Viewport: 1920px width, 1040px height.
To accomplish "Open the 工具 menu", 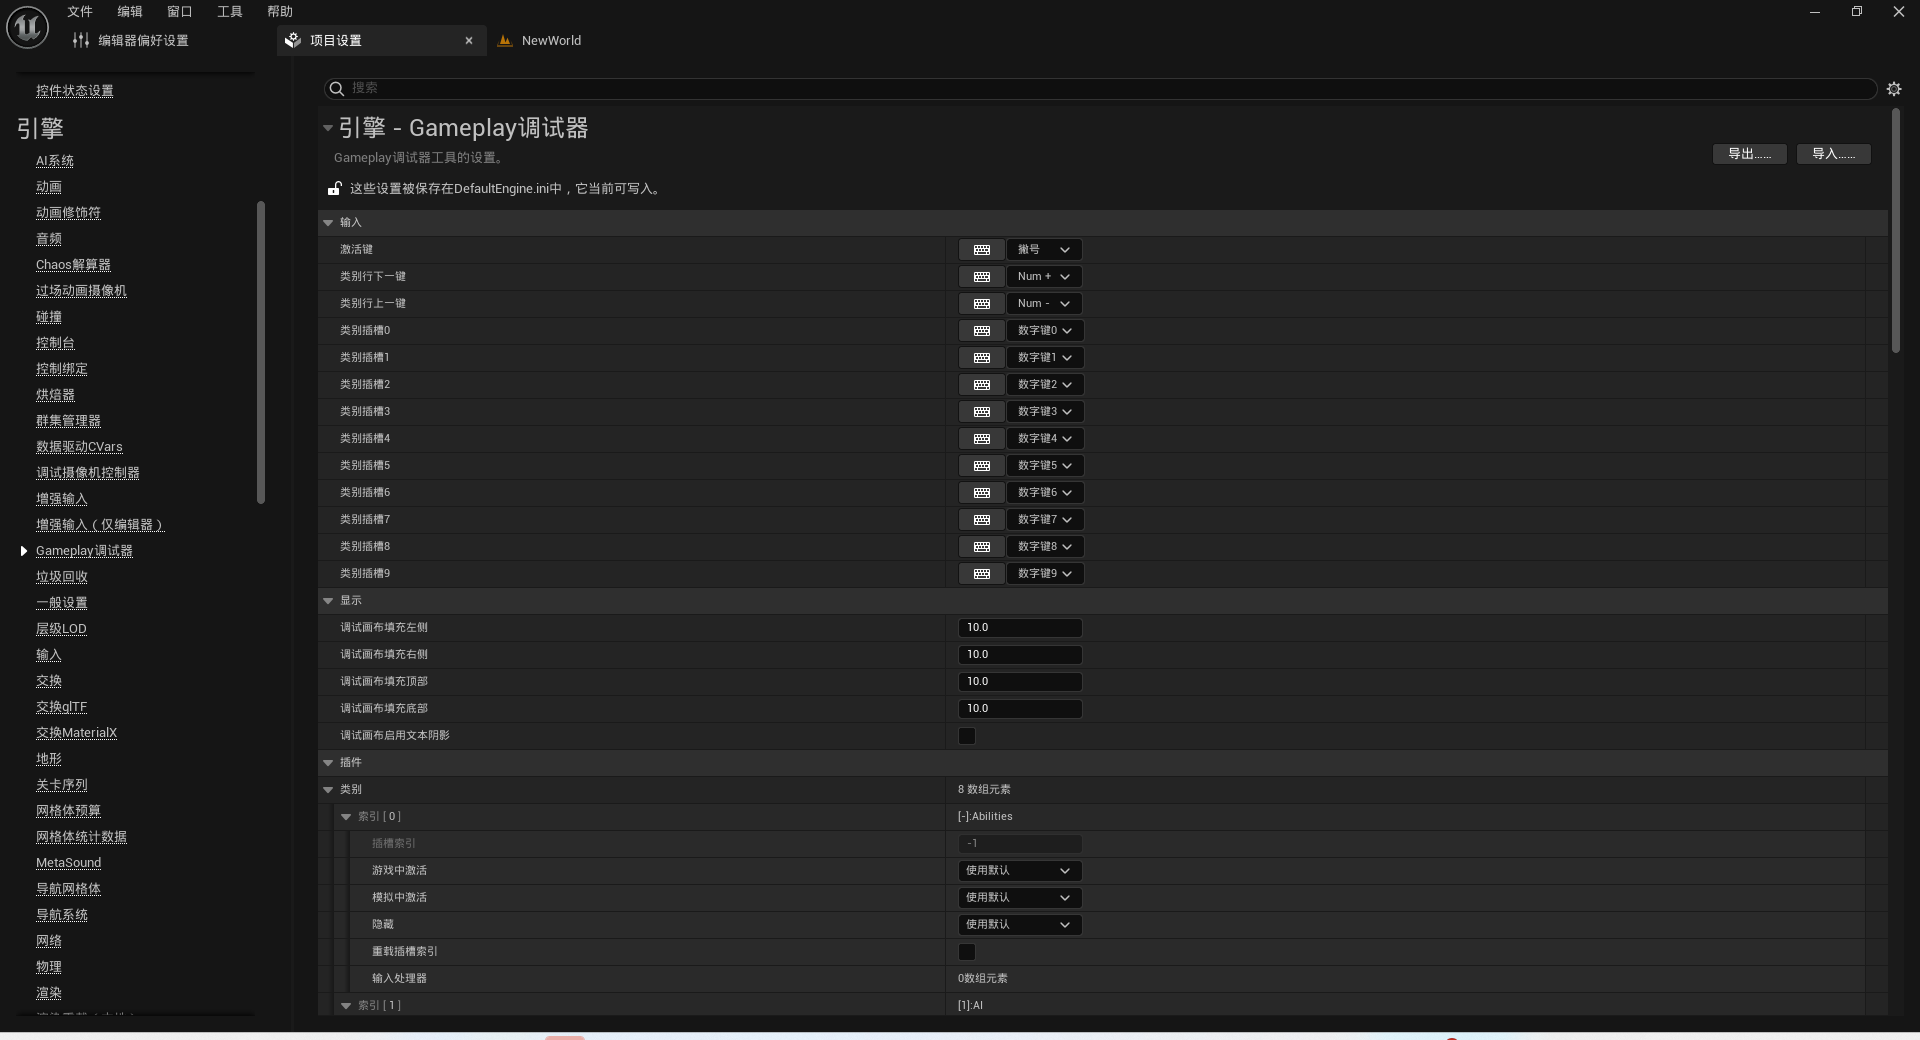I will 230,12.
